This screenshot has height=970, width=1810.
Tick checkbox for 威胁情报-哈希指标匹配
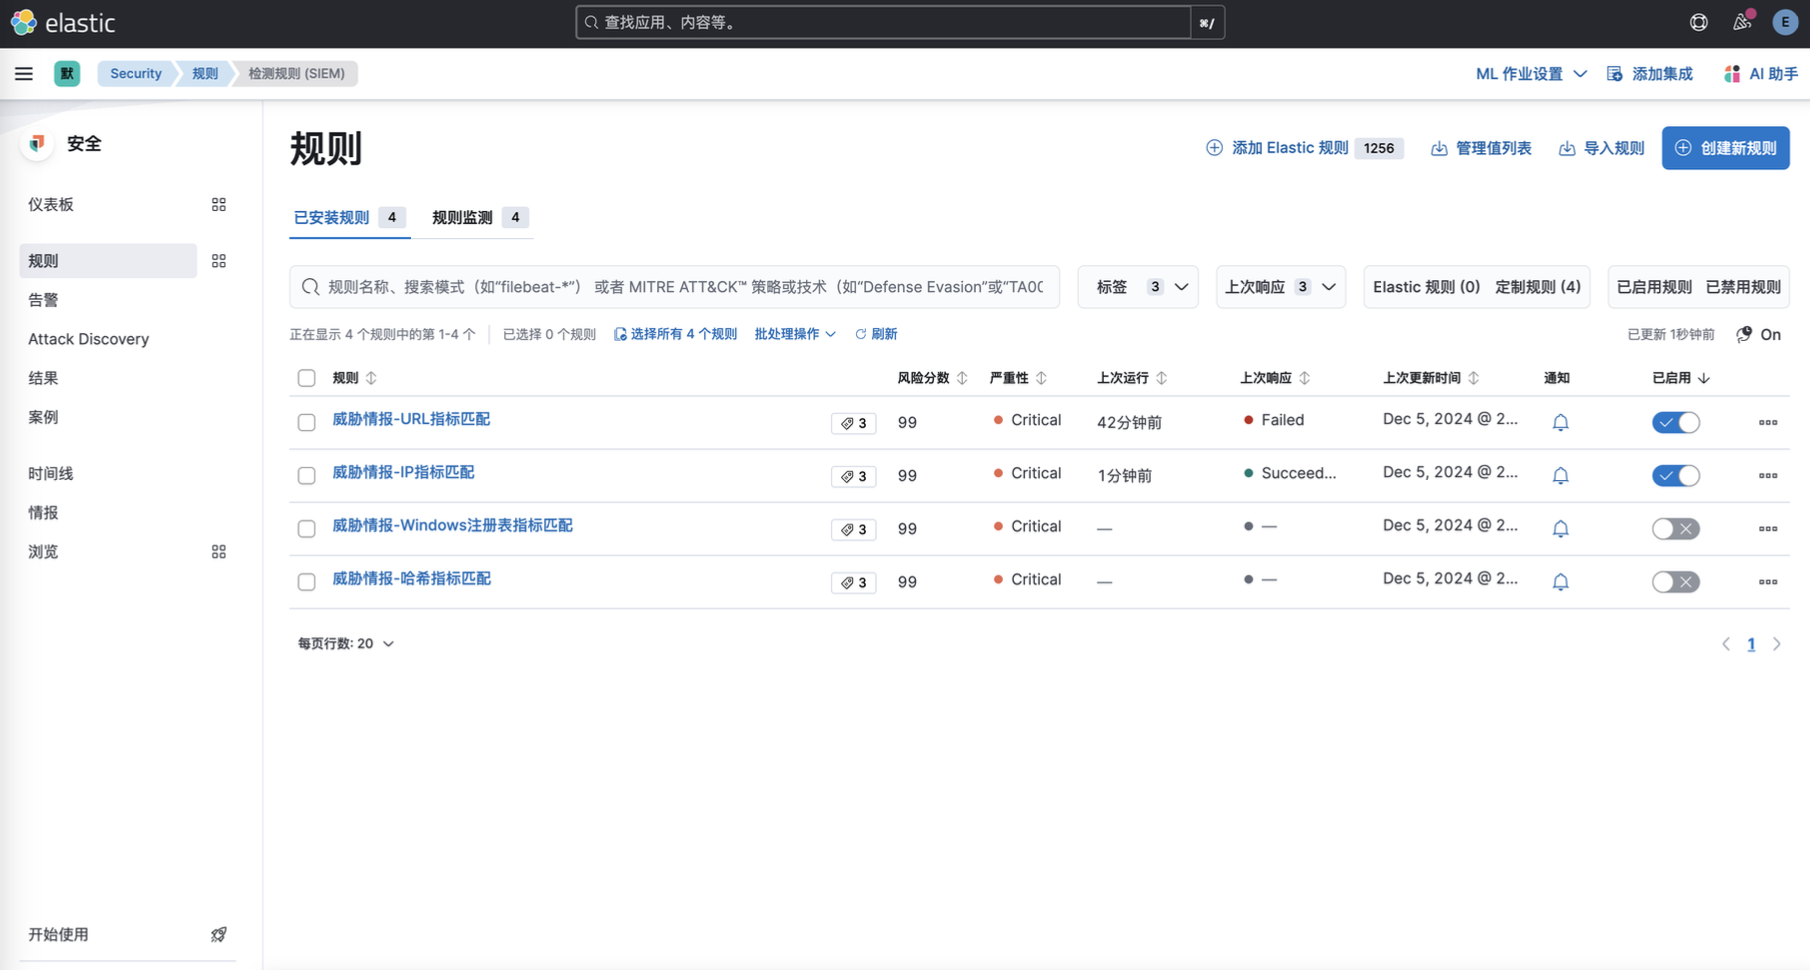pyautogui.click(x=307, y=581)
